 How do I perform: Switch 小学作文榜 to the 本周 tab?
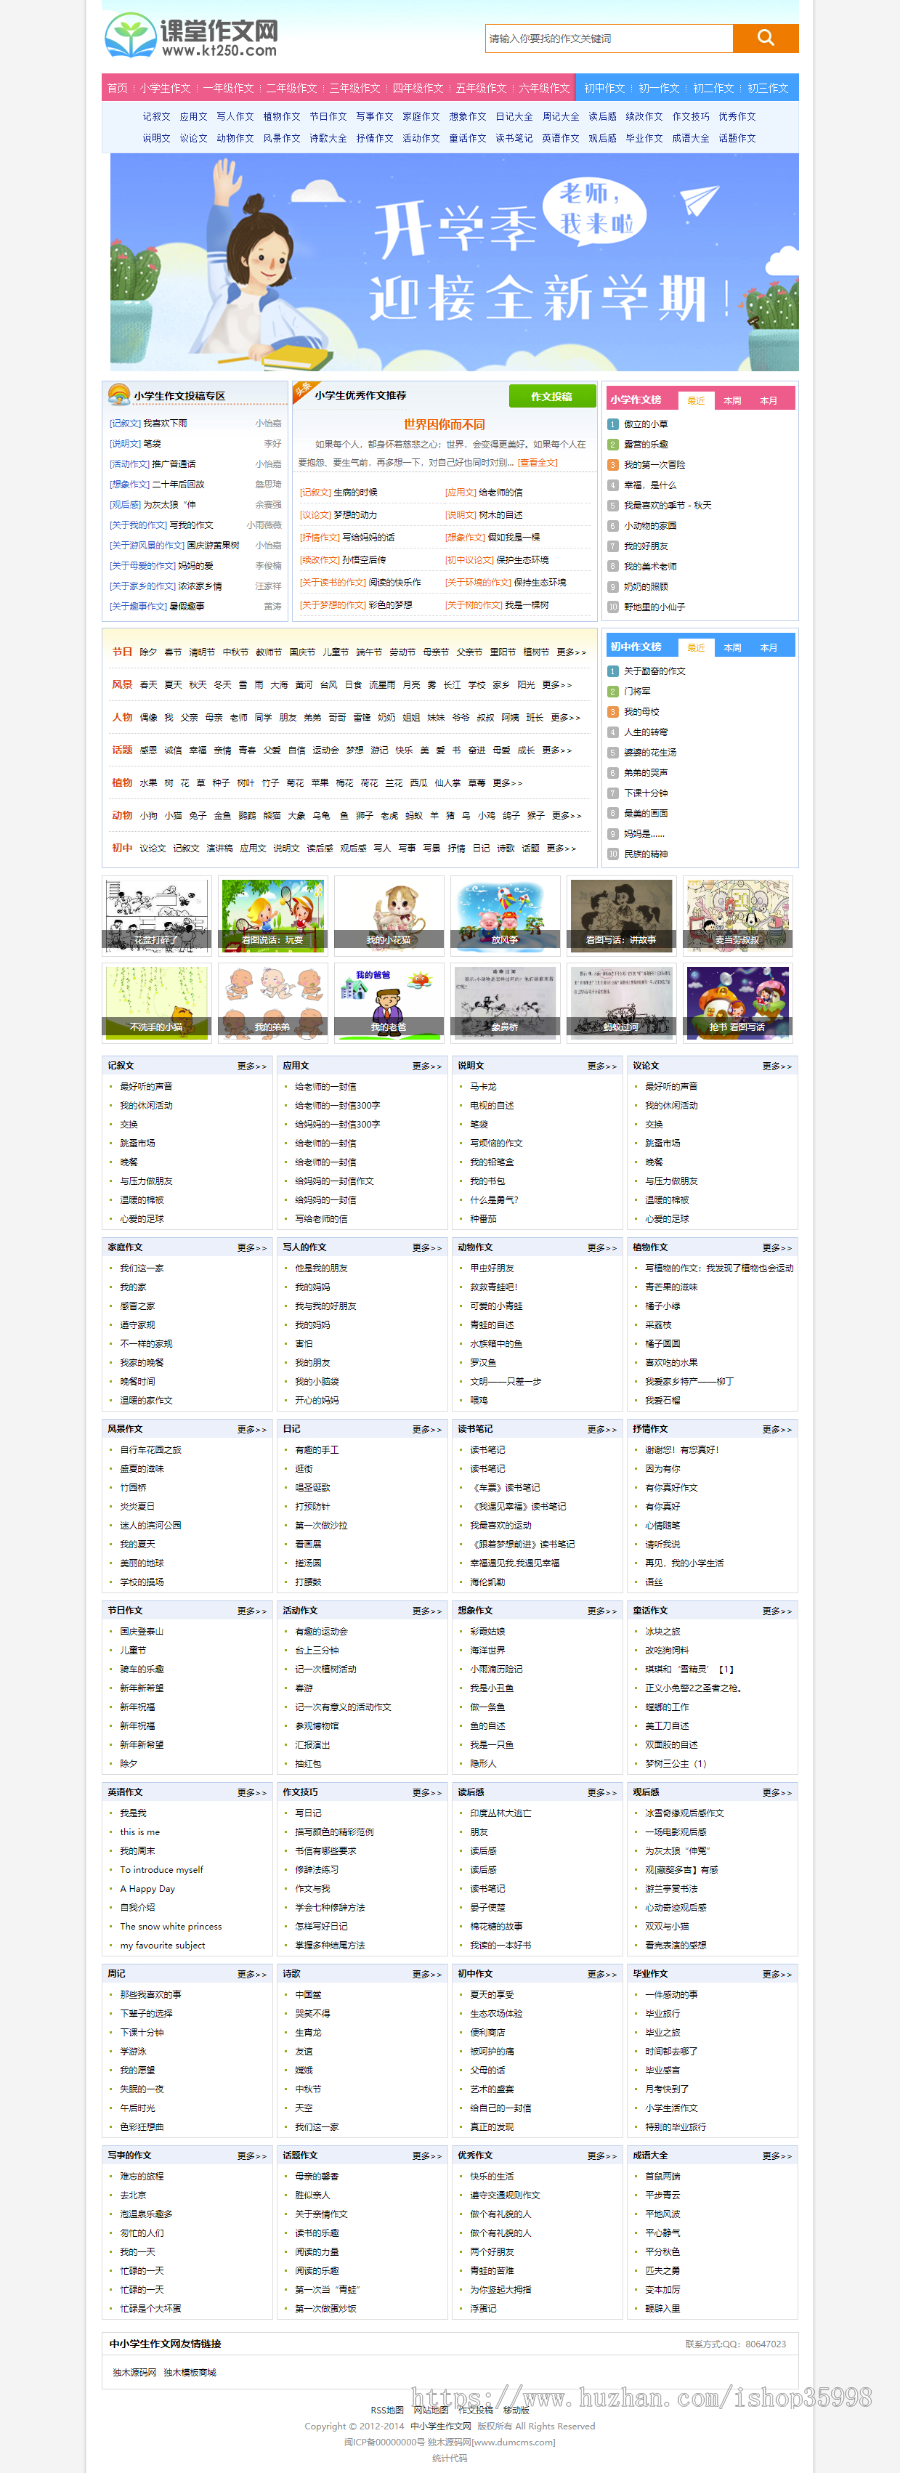[x=732, y=400]
